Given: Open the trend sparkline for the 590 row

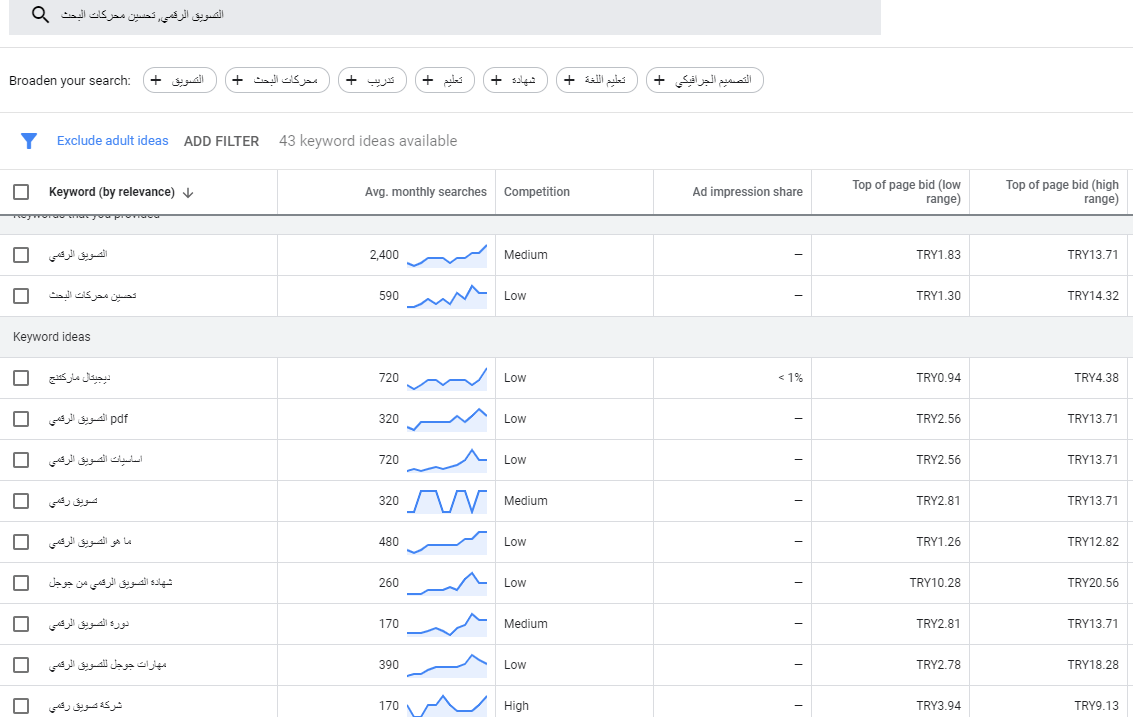Looking at the screenshot, I should (x=447, y=296).
